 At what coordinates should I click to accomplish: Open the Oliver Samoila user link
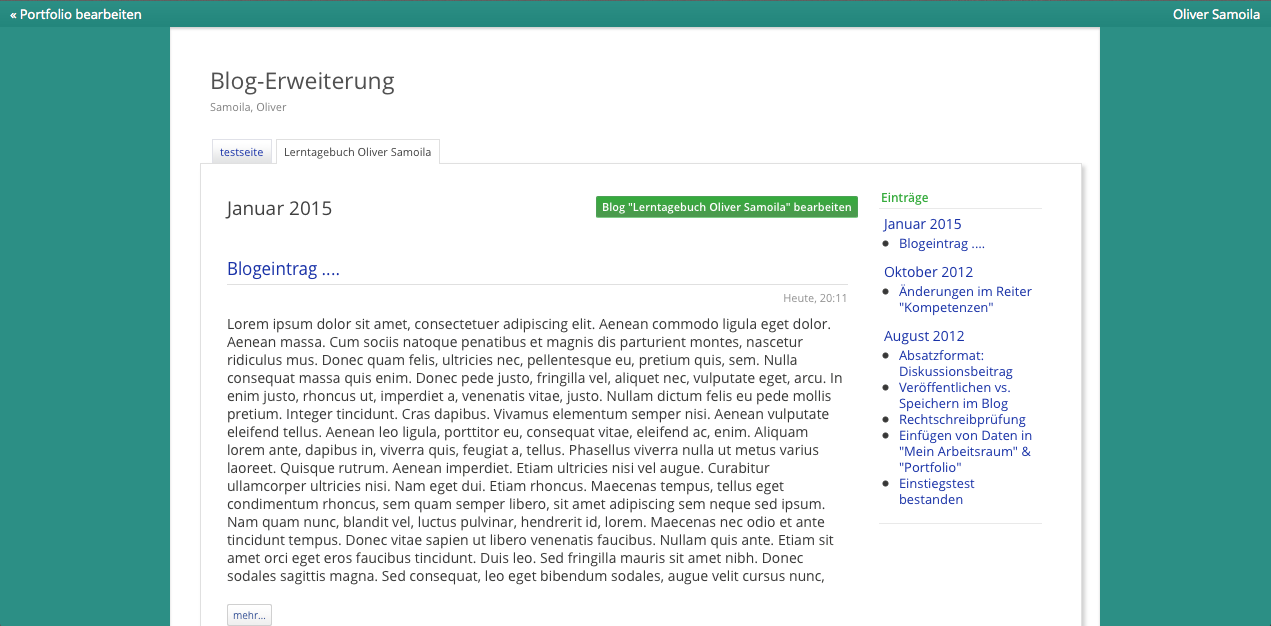point(1216,15)
